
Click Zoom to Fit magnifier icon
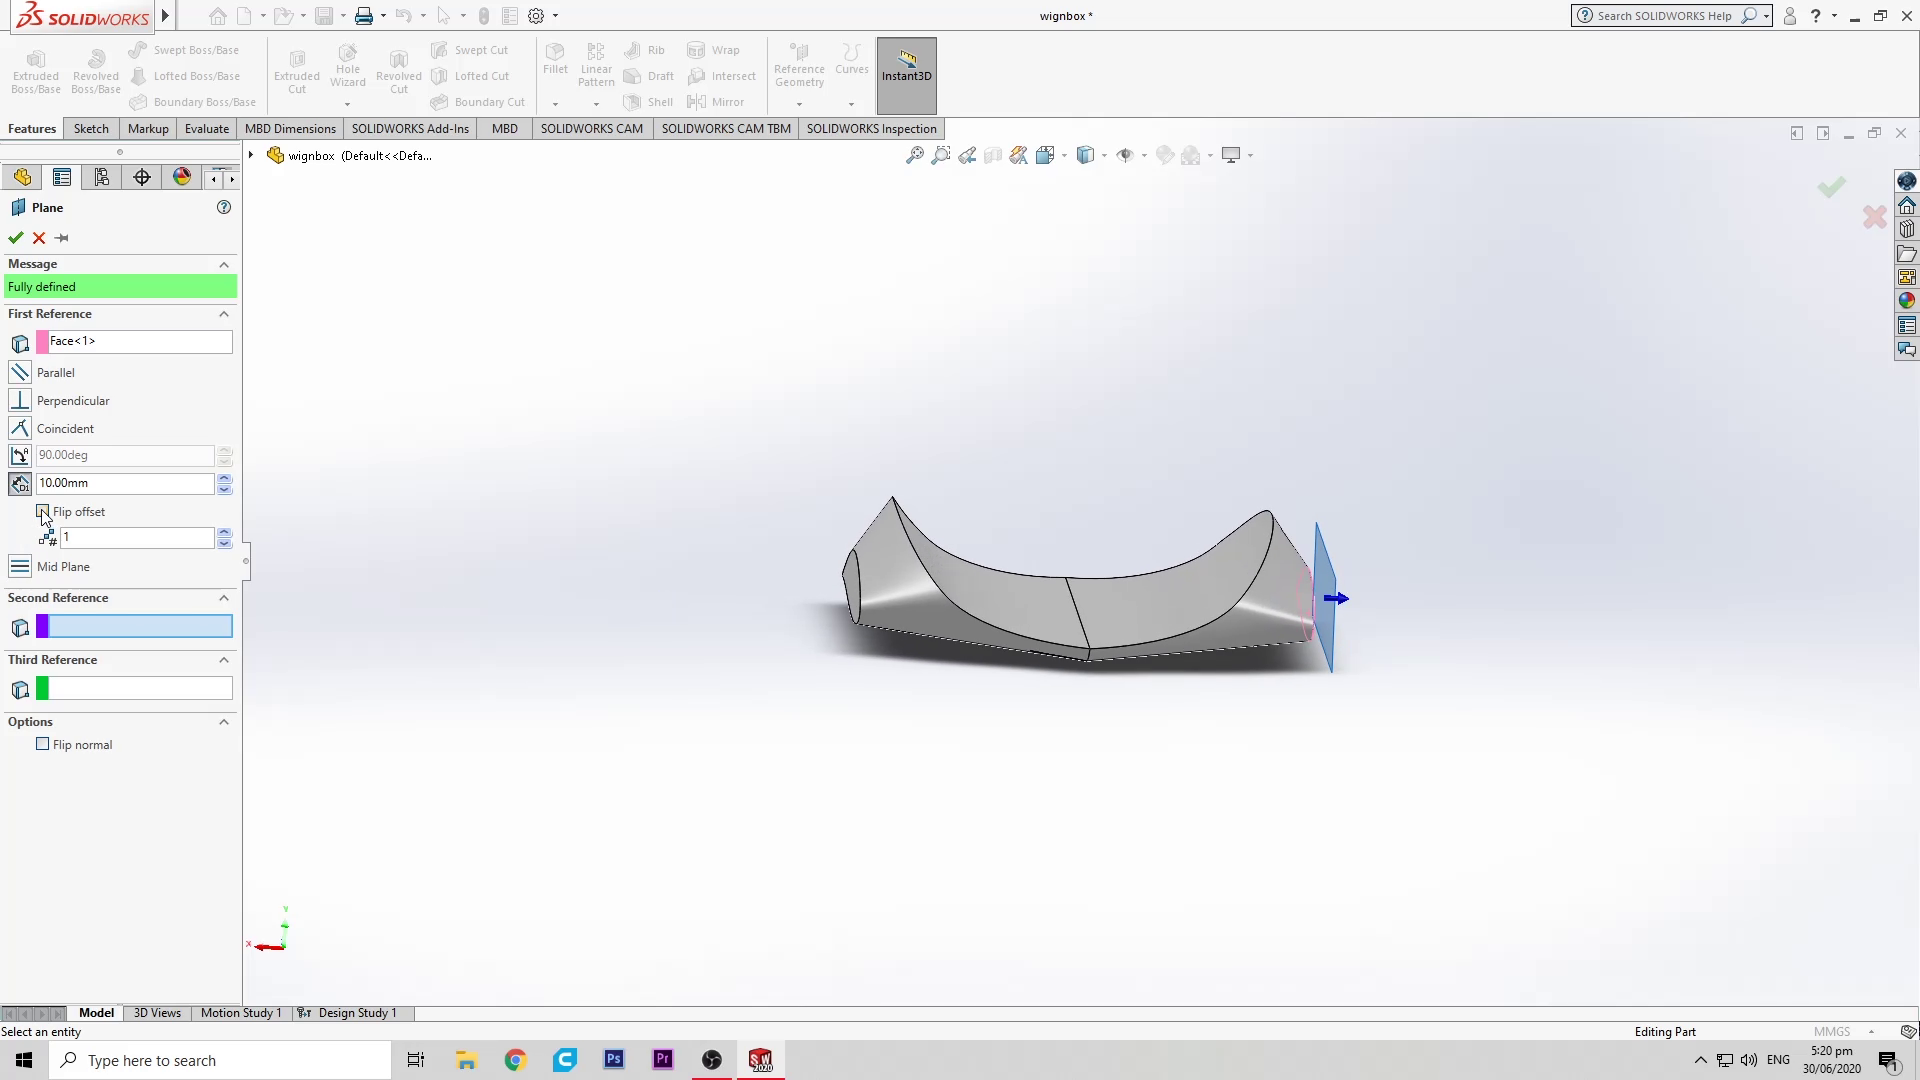(914, 155)
